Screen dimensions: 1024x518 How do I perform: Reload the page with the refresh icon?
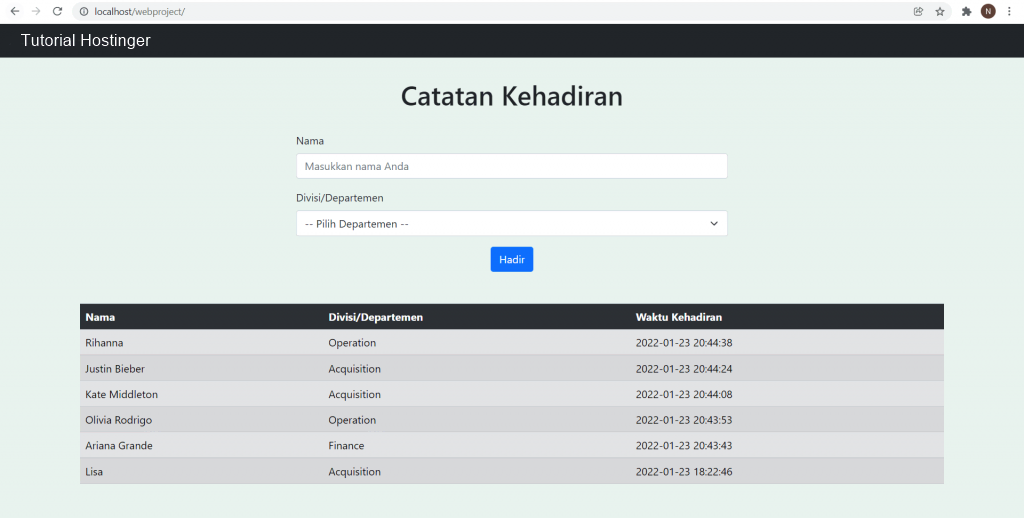click(x=58, y=11)
